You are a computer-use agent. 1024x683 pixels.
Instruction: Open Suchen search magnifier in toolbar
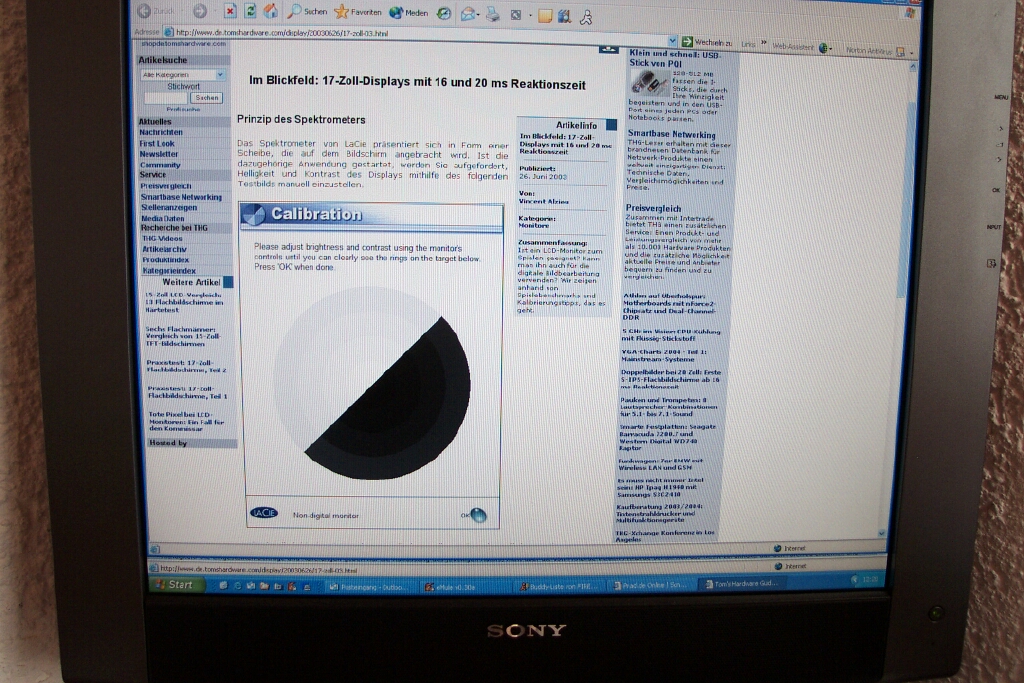coord(296,11)
